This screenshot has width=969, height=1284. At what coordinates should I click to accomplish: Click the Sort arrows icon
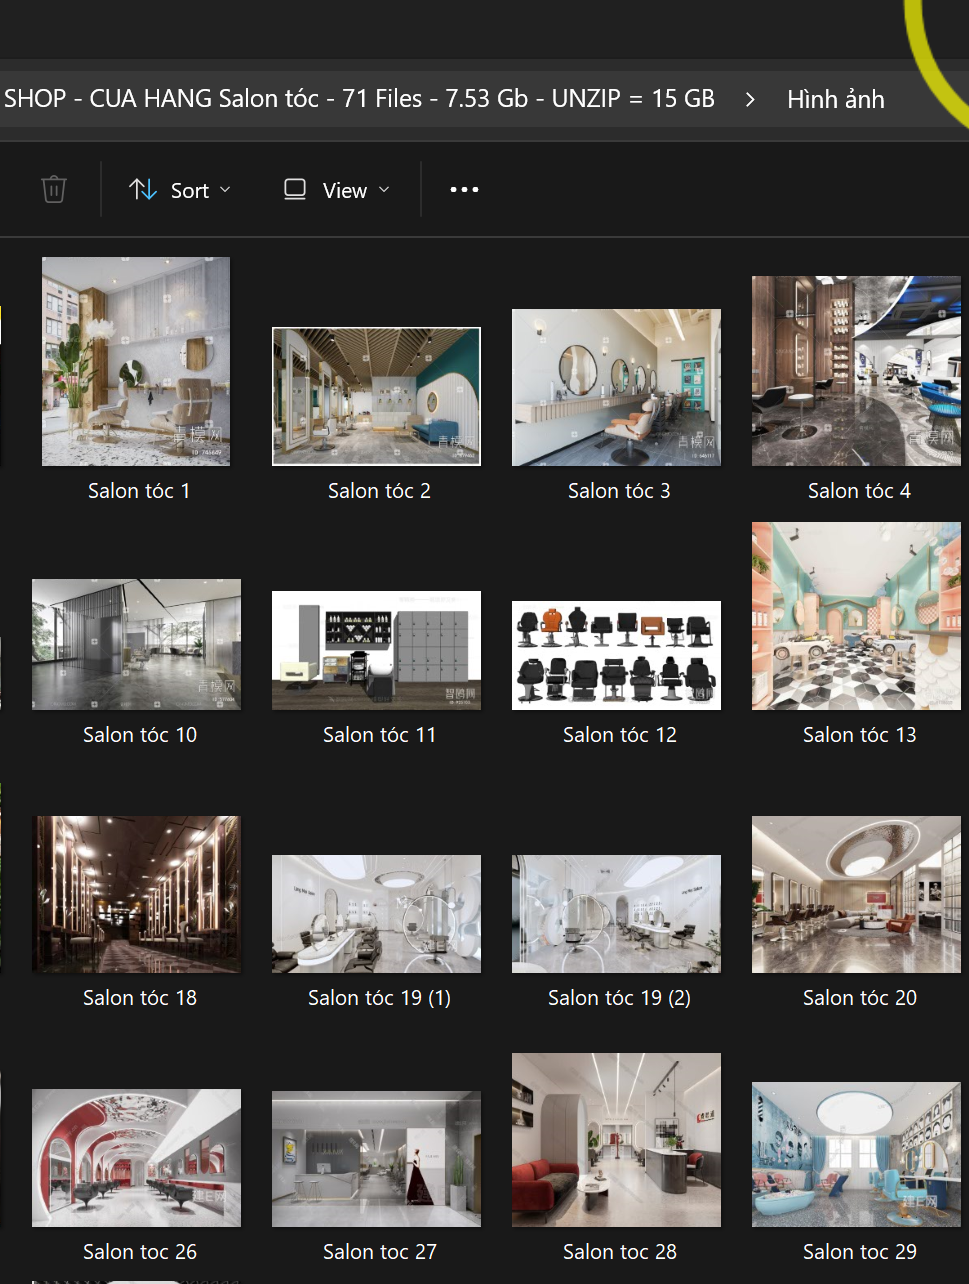coord(143,190)
